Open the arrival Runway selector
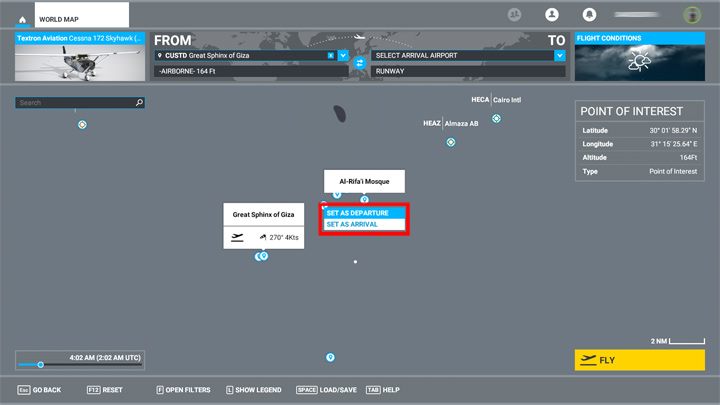Image resolution: width=720 pixels, height=405 pixels. point(467,72)
